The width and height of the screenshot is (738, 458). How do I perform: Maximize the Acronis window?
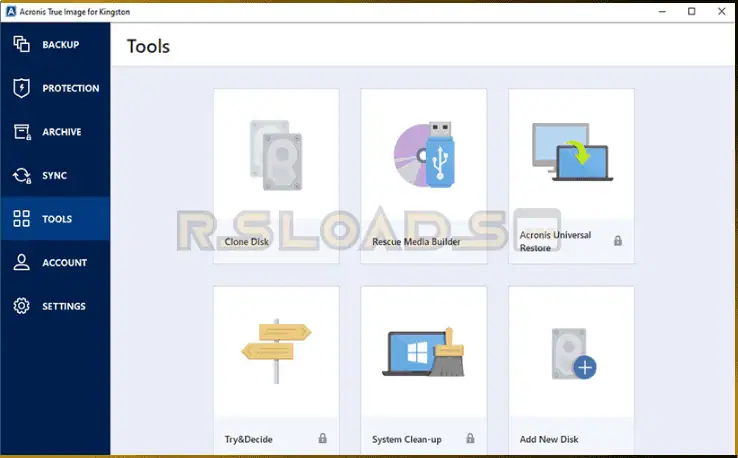(691, 11)
